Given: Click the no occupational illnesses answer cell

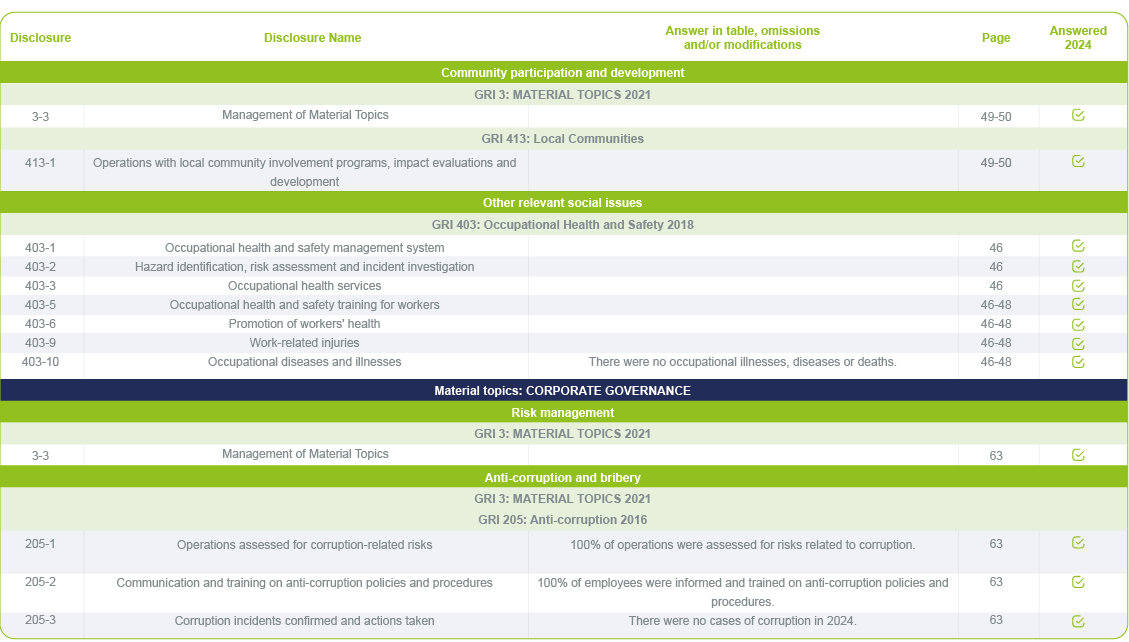Looking at the screenshot, I should pos(742,362).
